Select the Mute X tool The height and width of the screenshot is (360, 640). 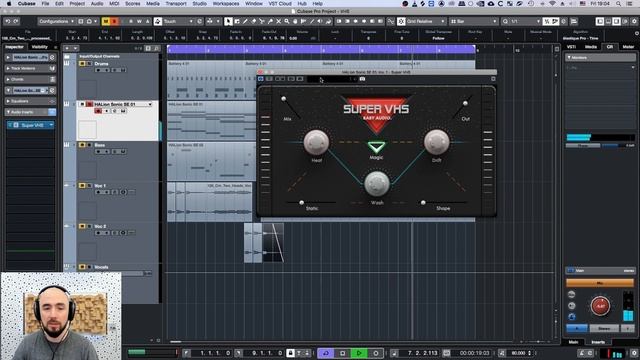(x=278, y=21)
